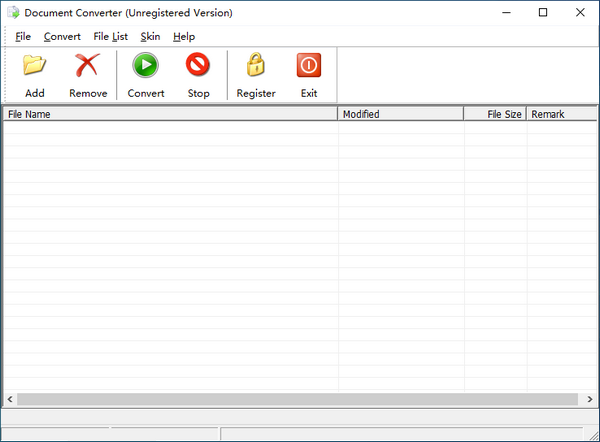The image size is (600, 442).
Task: Open the Convert menu
Action: pyautogui.click(x=62, y=37)
